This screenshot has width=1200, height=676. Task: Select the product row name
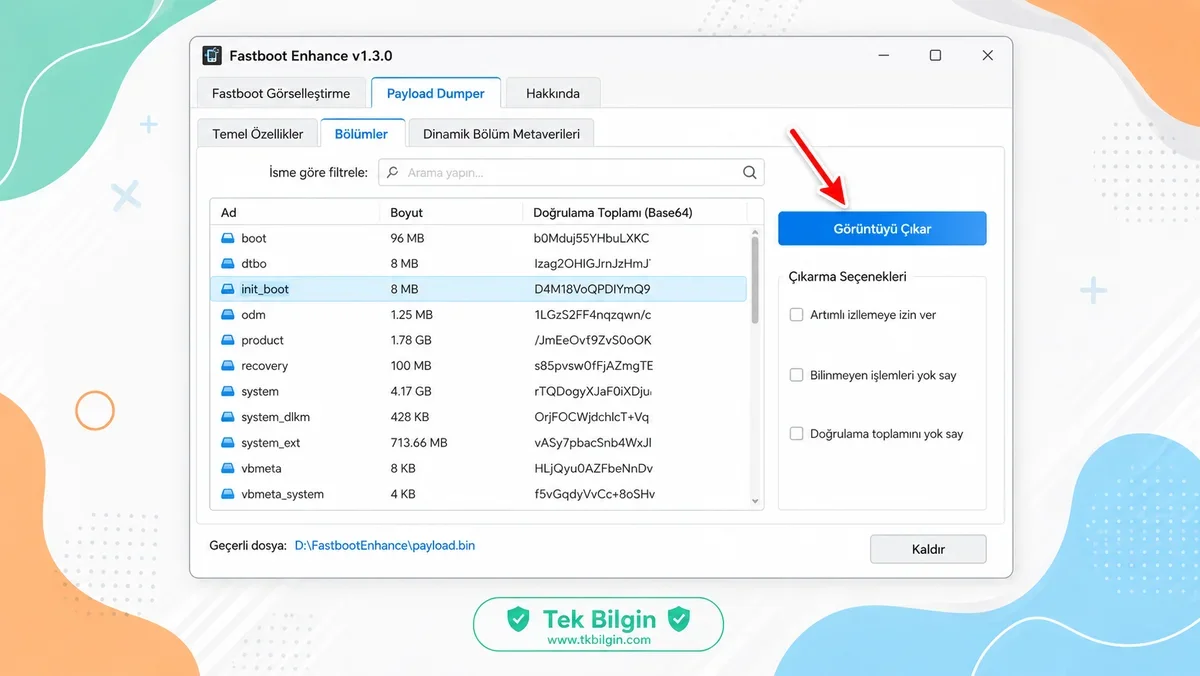263,340
